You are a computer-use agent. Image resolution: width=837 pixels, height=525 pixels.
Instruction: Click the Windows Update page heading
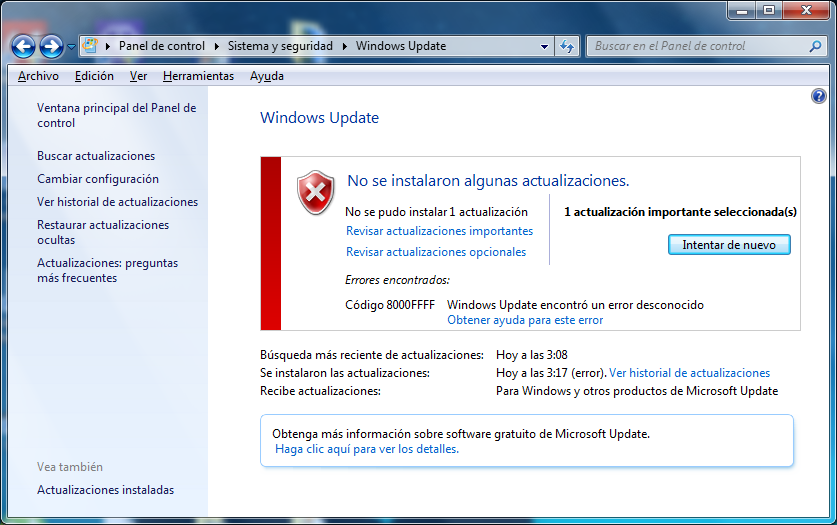(319, 117)
